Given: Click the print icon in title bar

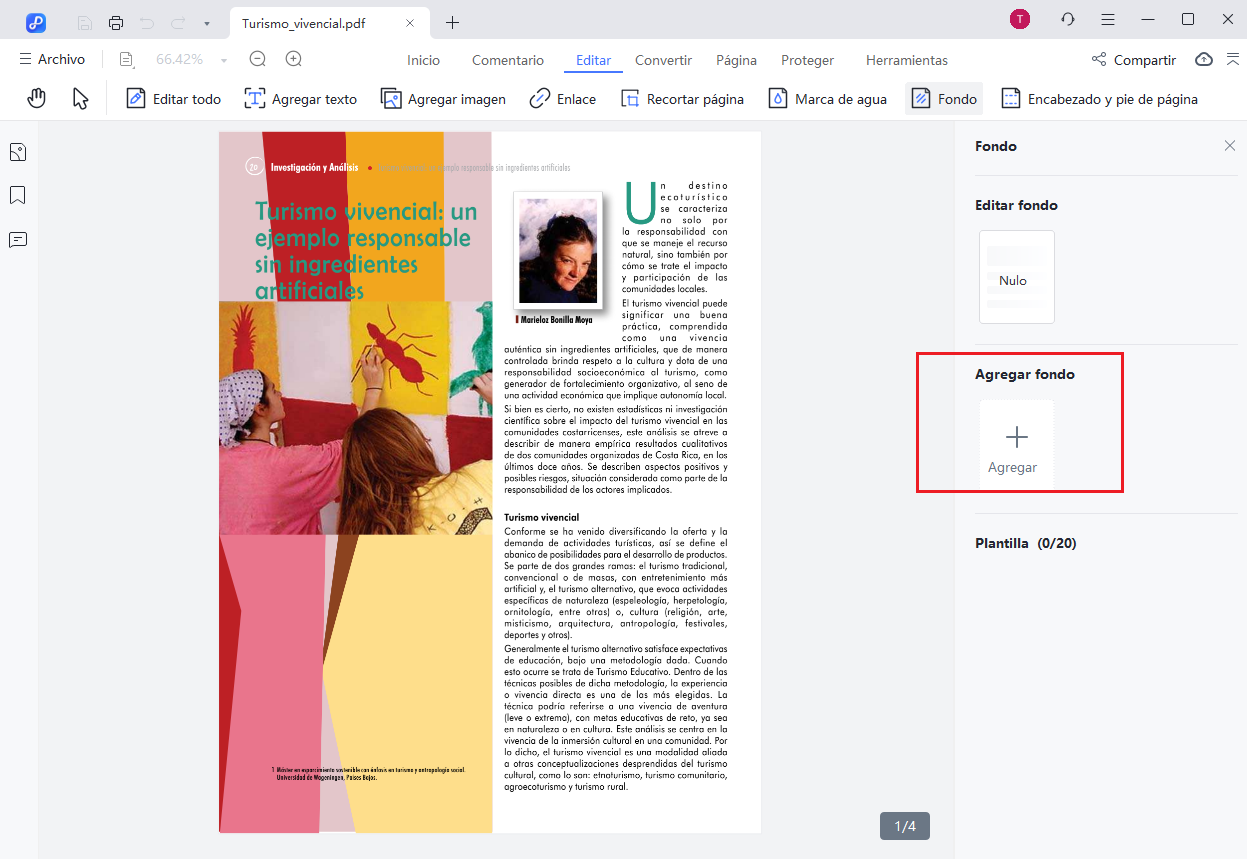Looking at the screenshot, I should click(116, 22).
